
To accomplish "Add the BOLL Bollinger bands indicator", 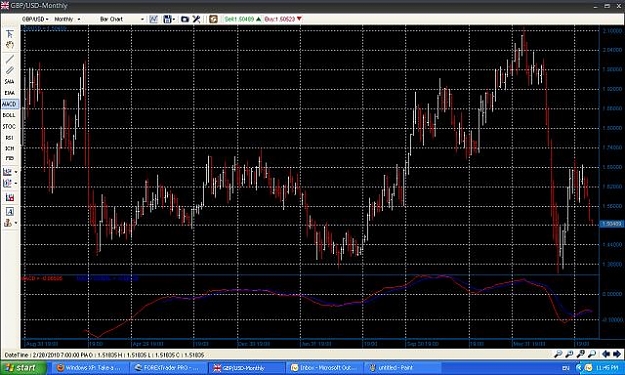I will (9, 115).
